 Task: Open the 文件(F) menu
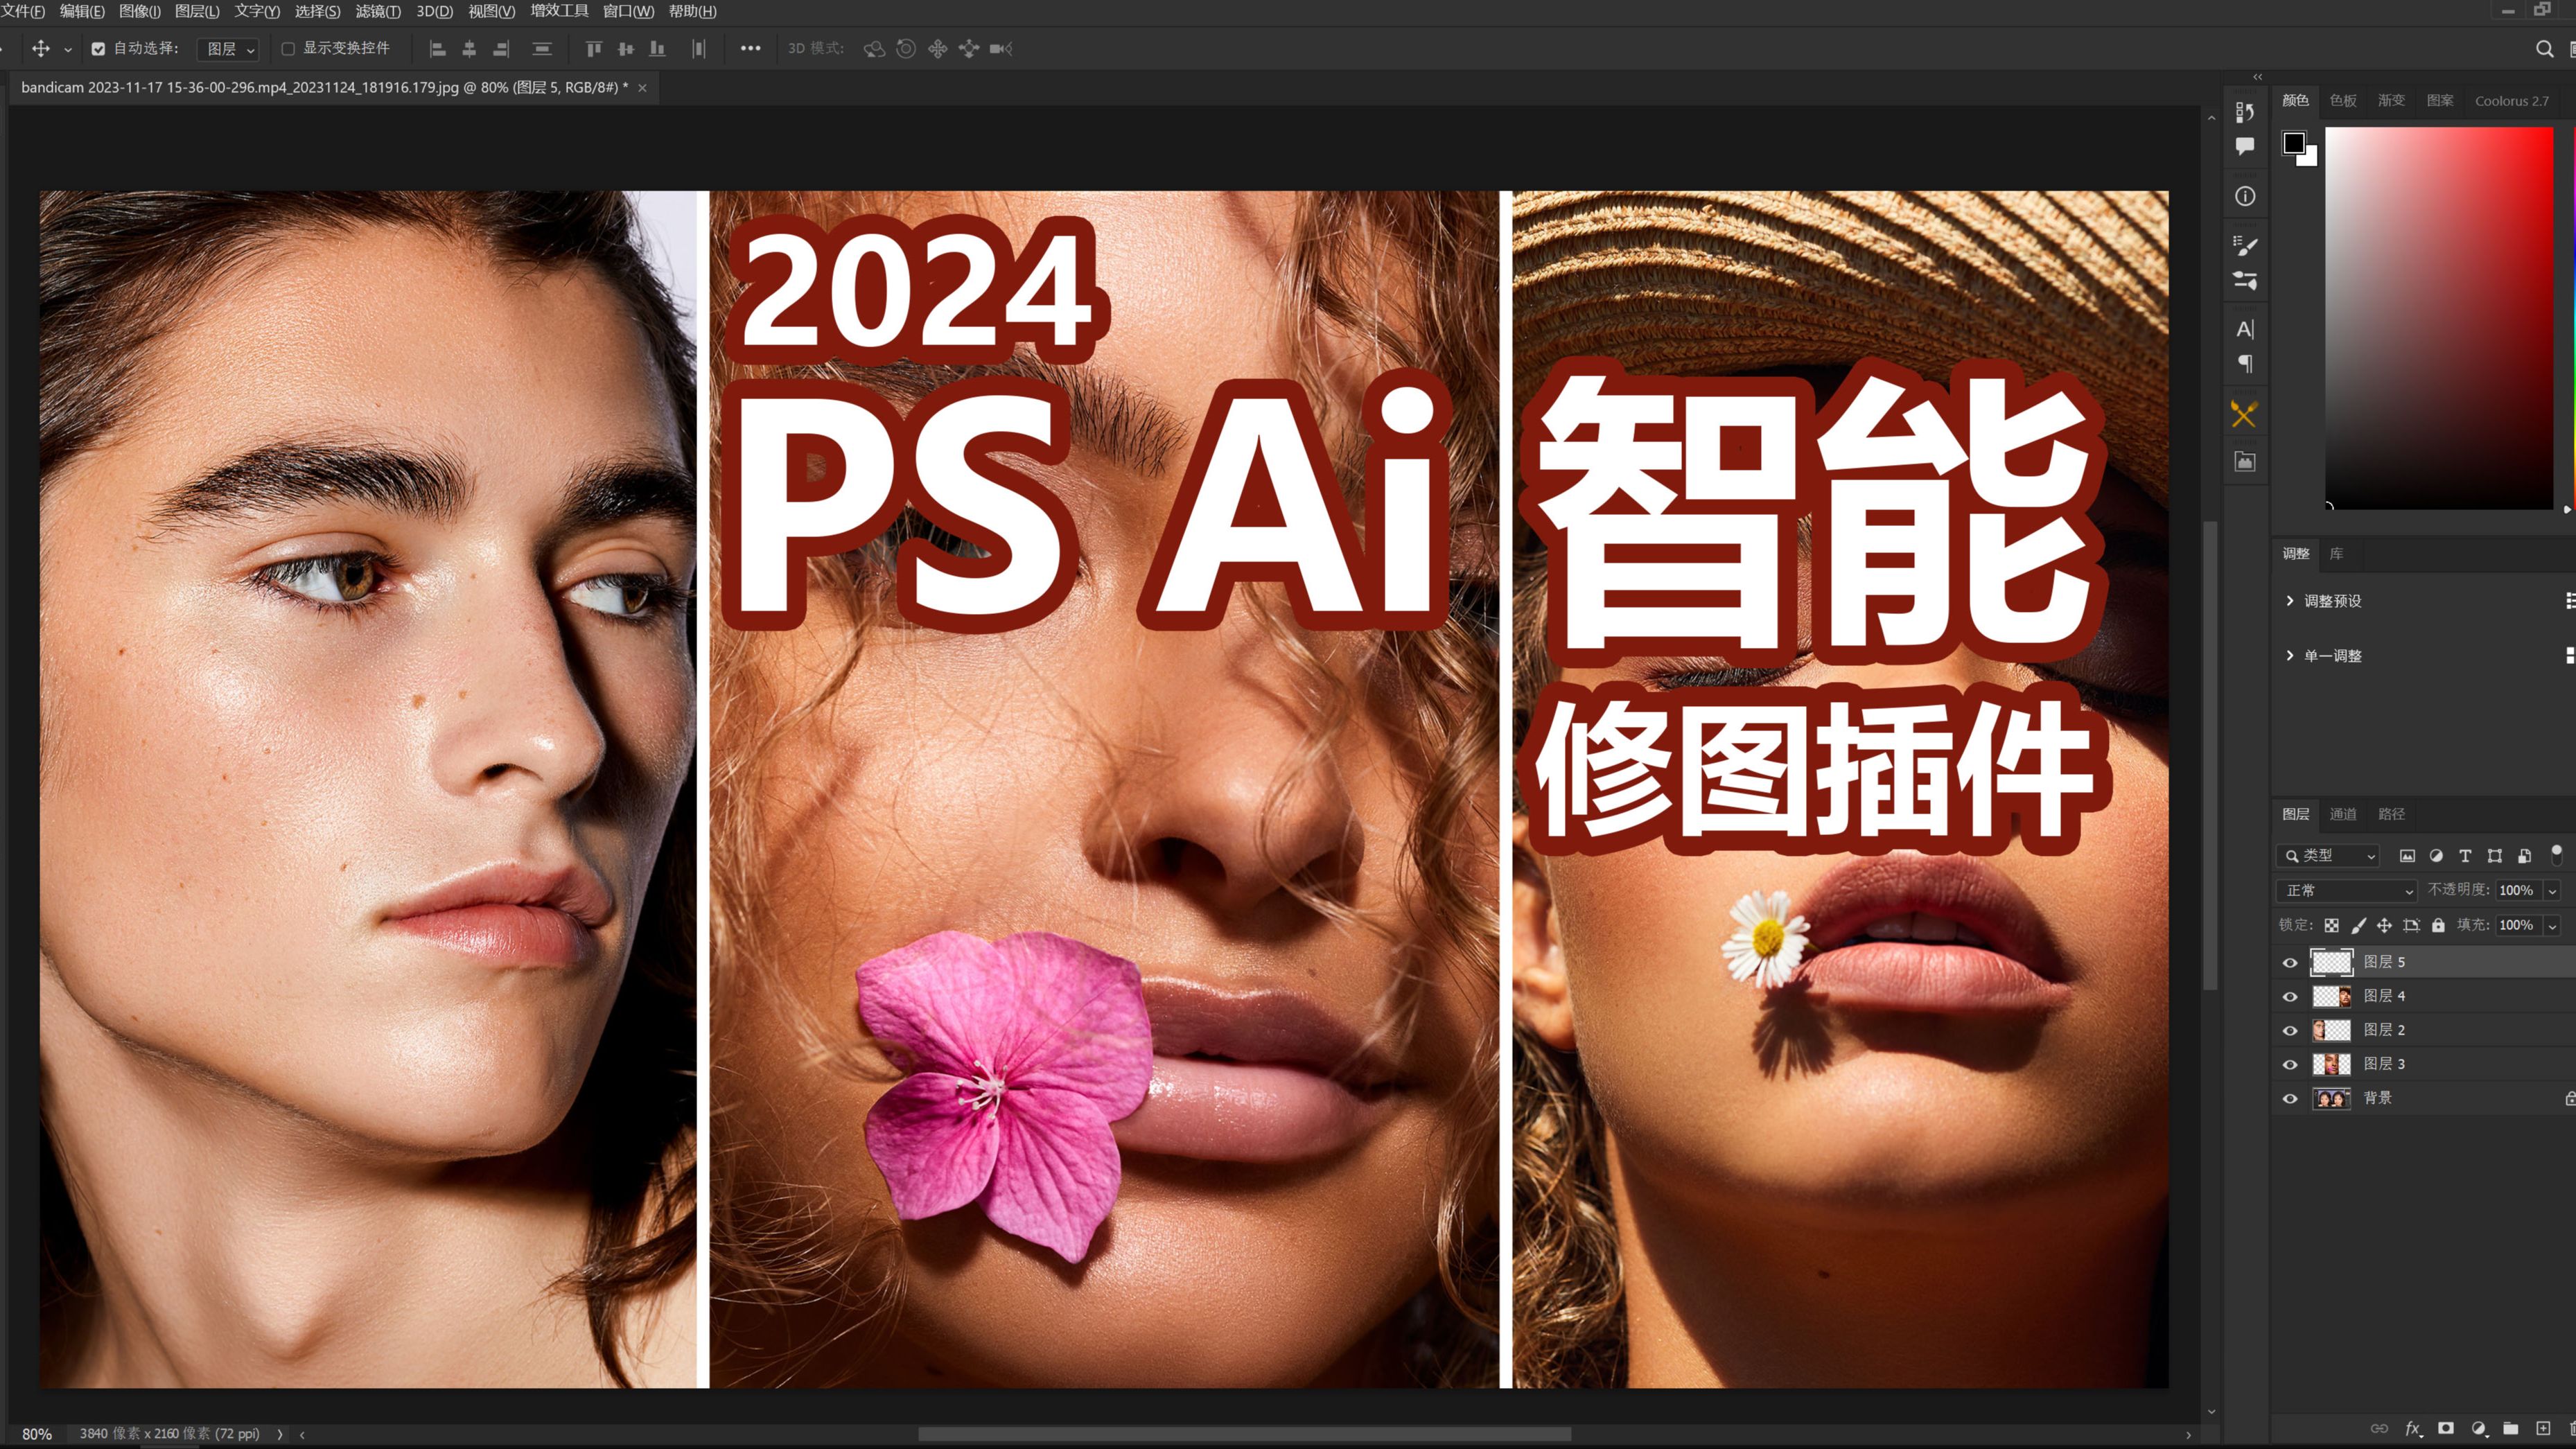(22, 11)
